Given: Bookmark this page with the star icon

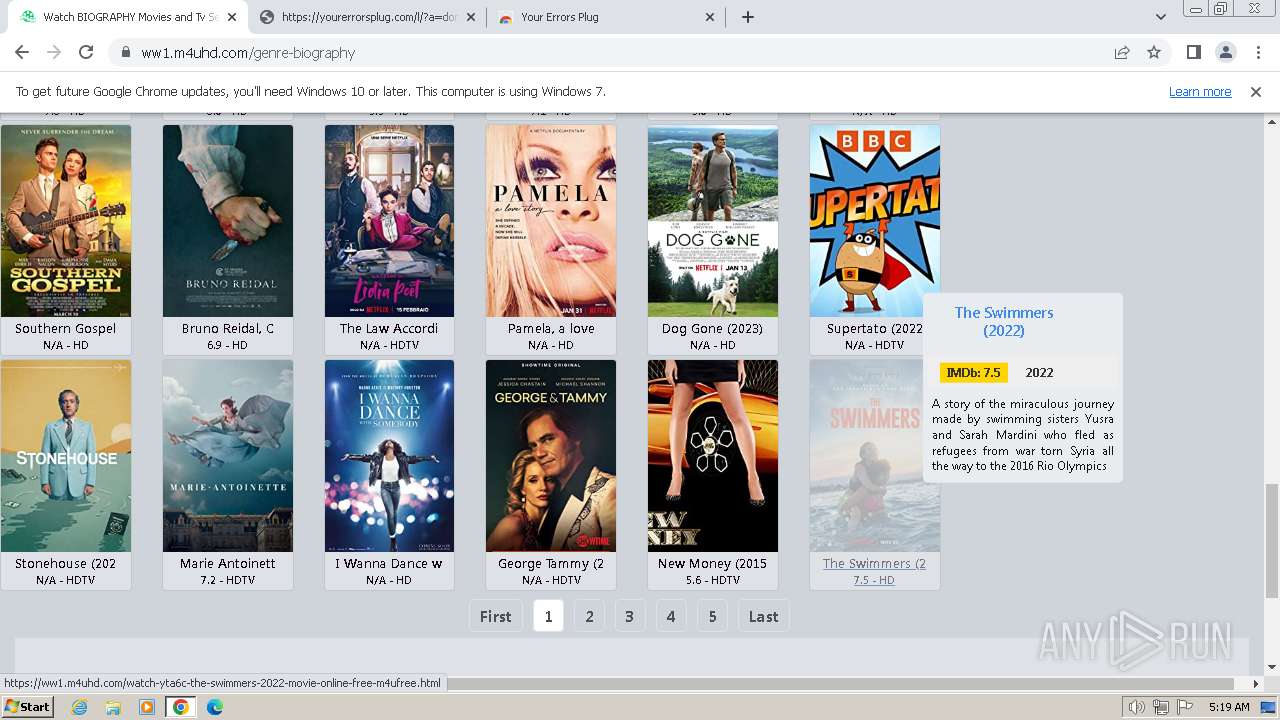Looking at the screenshot, I should point(1154,52).
